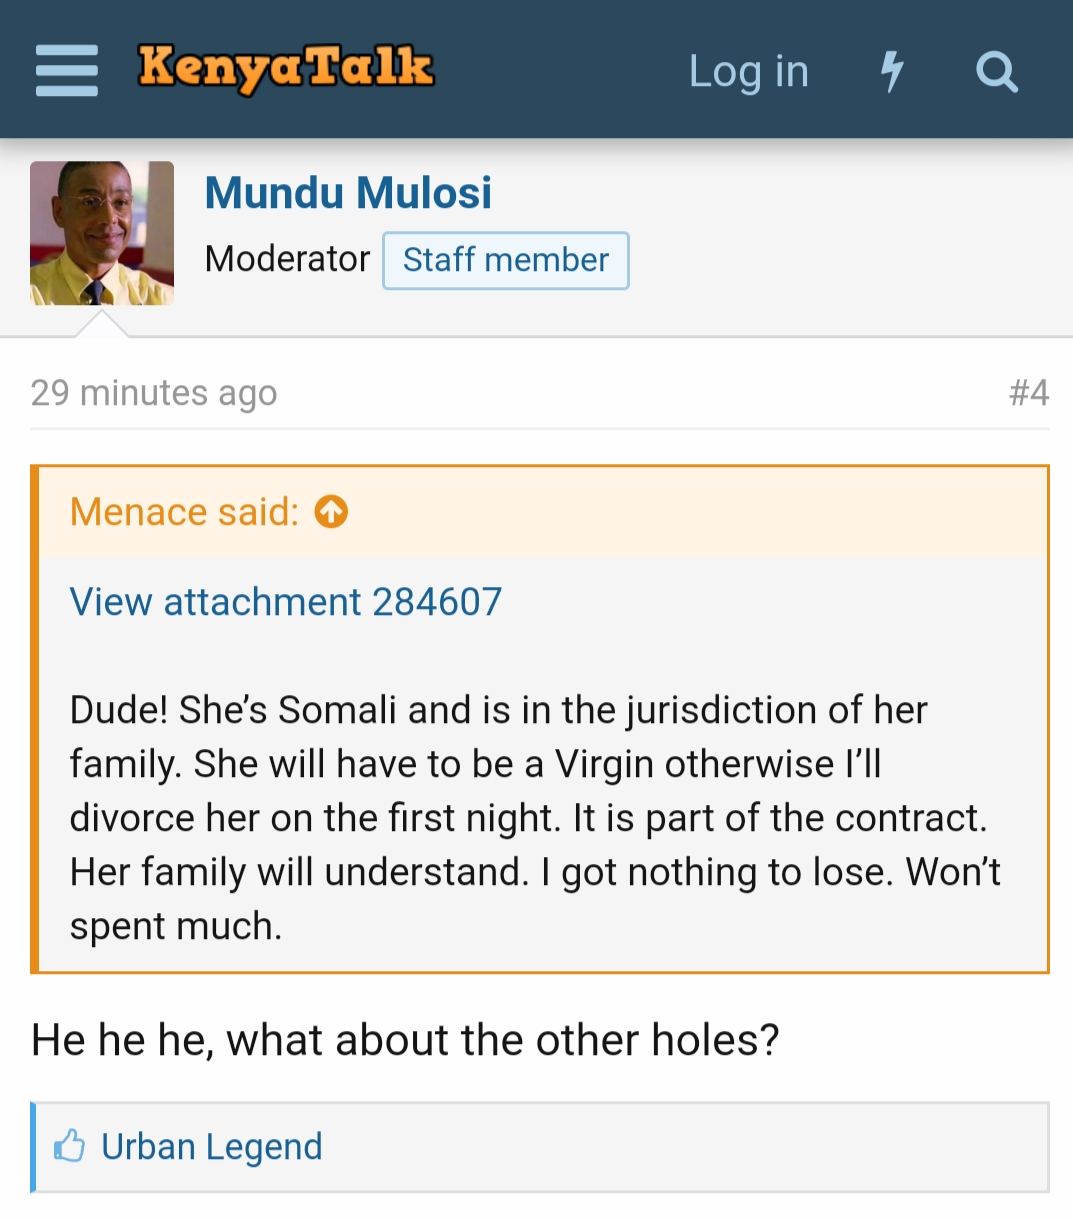Screen dimensions: 1073x1218
Task: Open the post permalink #4
Action: (1029, 392)
